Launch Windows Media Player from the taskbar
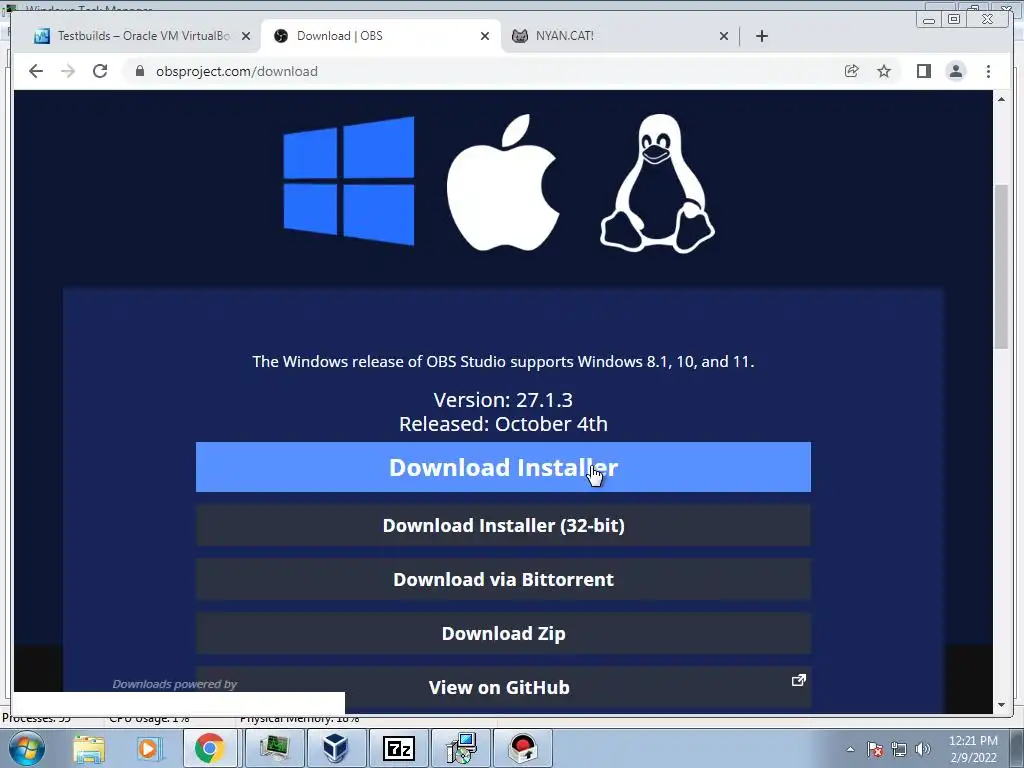 149,748
